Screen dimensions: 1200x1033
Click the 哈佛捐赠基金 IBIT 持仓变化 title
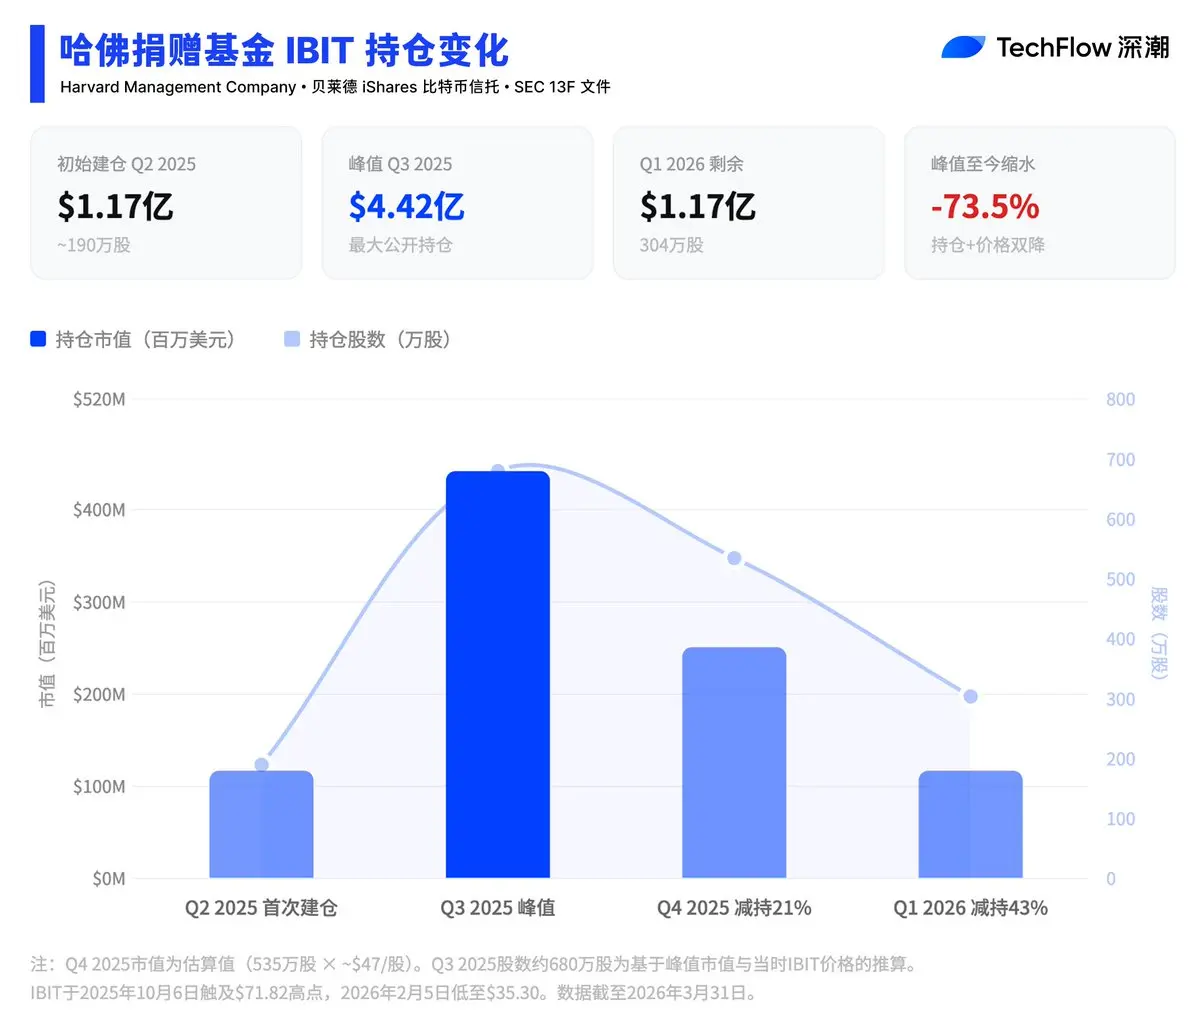284,50
